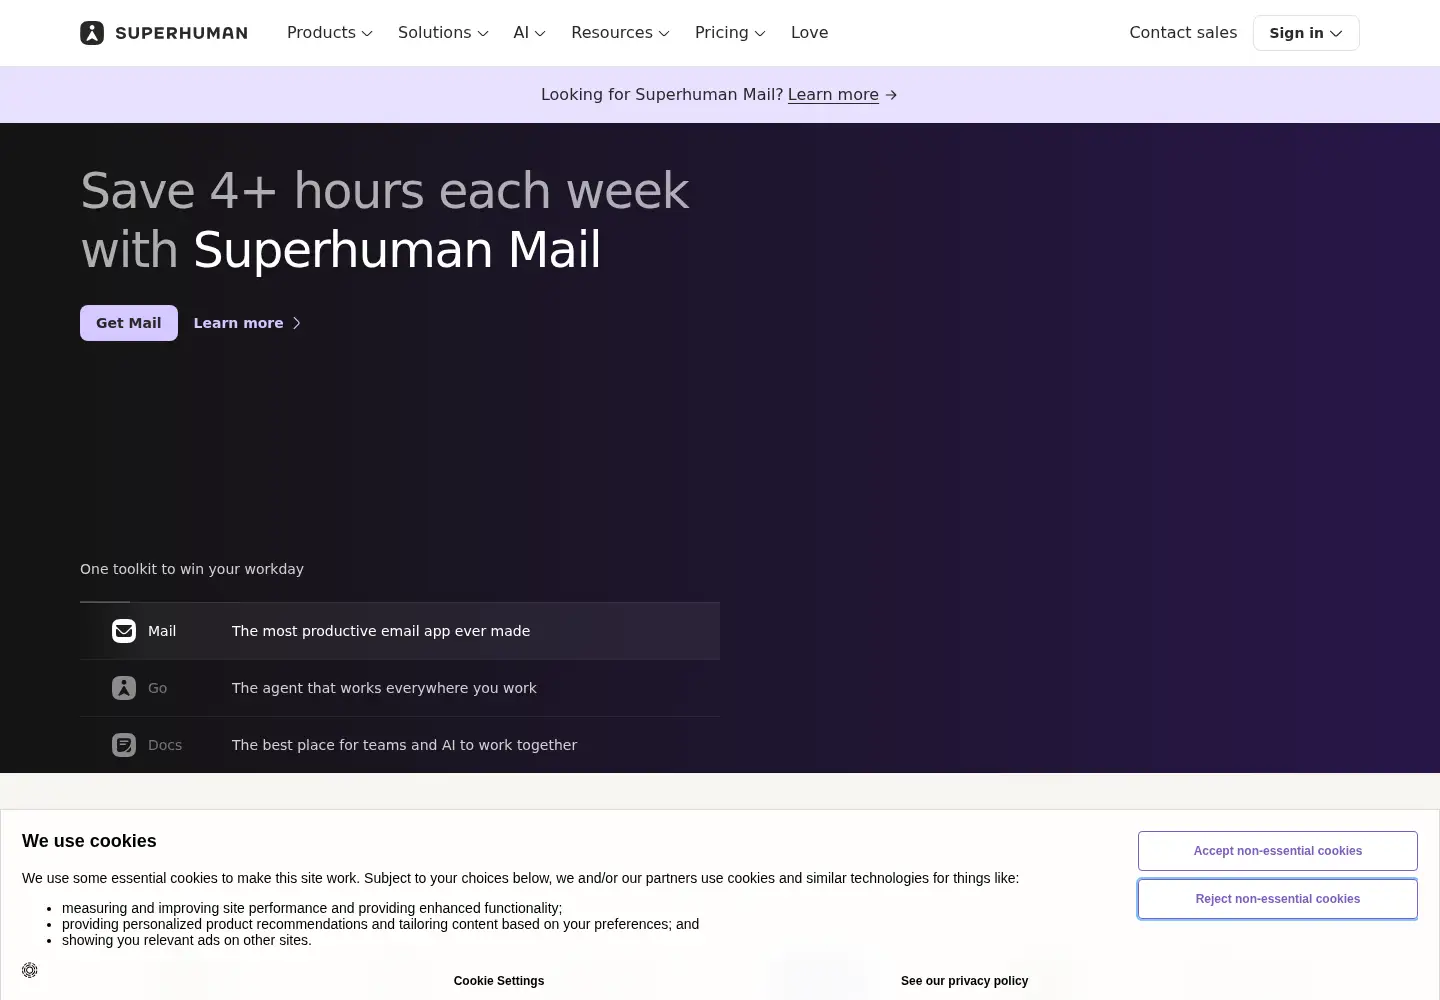Reject non-essential cookies
Viewport: 1440px width, 1000px height.
tap(1278, 899)
